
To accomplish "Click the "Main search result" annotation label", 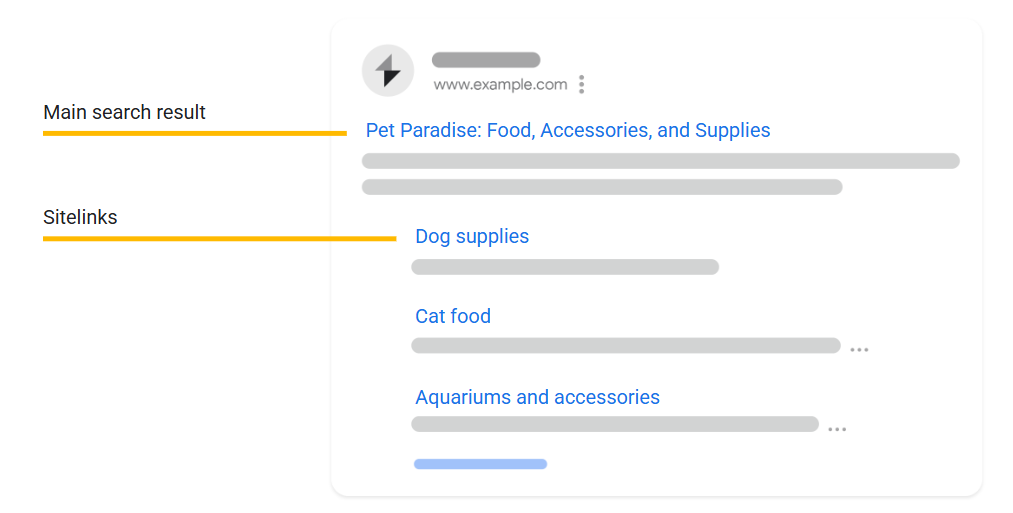I will (x=124, y=112).
